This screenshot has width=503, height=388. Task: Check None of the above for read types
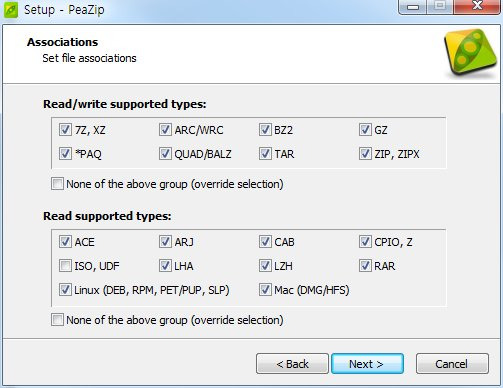pos(57,320)
